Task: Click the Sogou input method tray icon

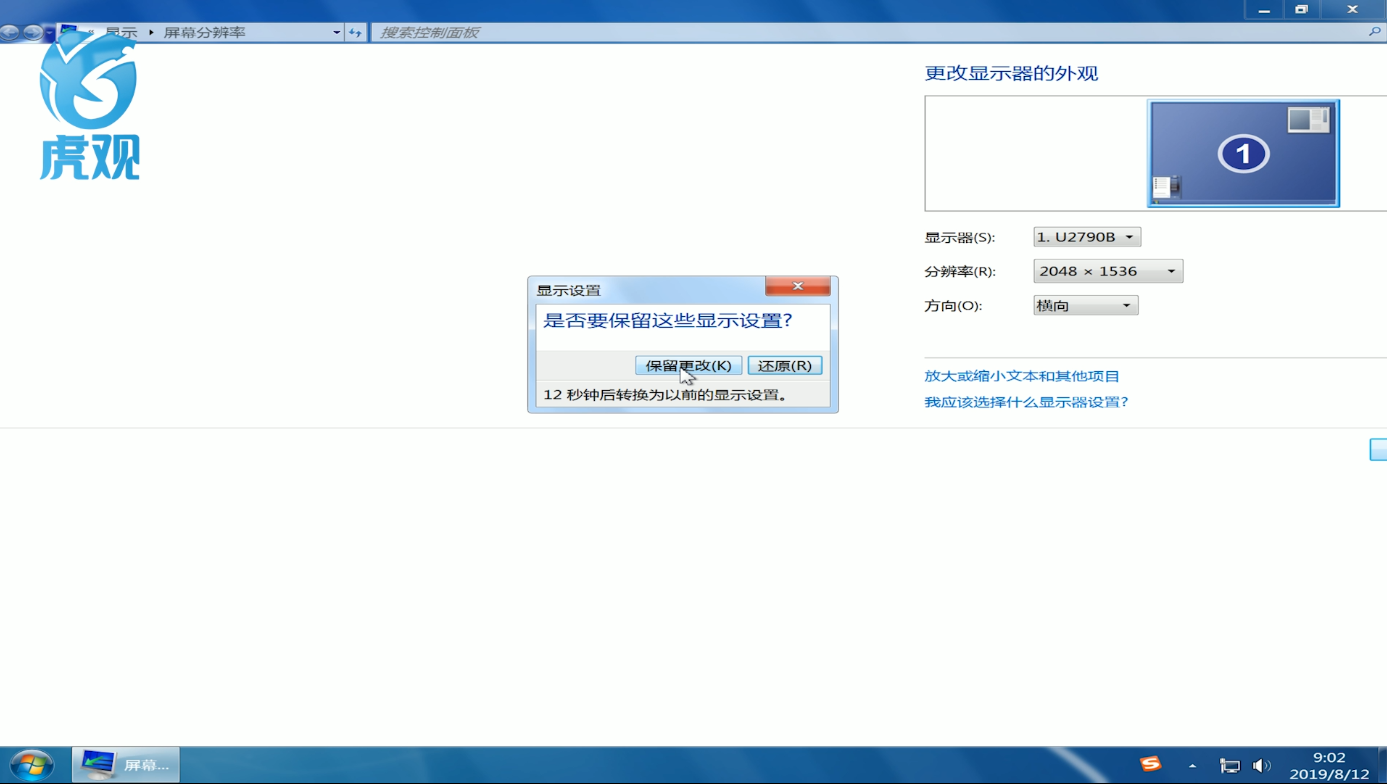Action: click(1151, 764)
